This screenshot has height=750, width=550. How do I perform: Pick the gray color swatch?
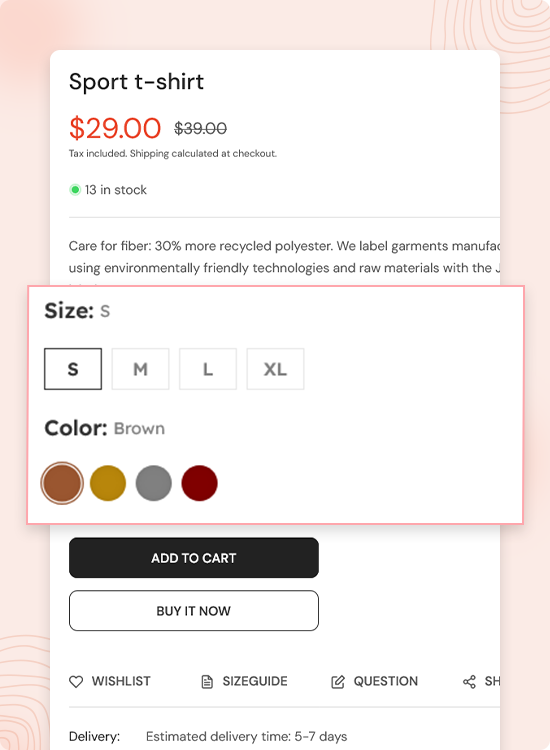(x=154, y=483)
